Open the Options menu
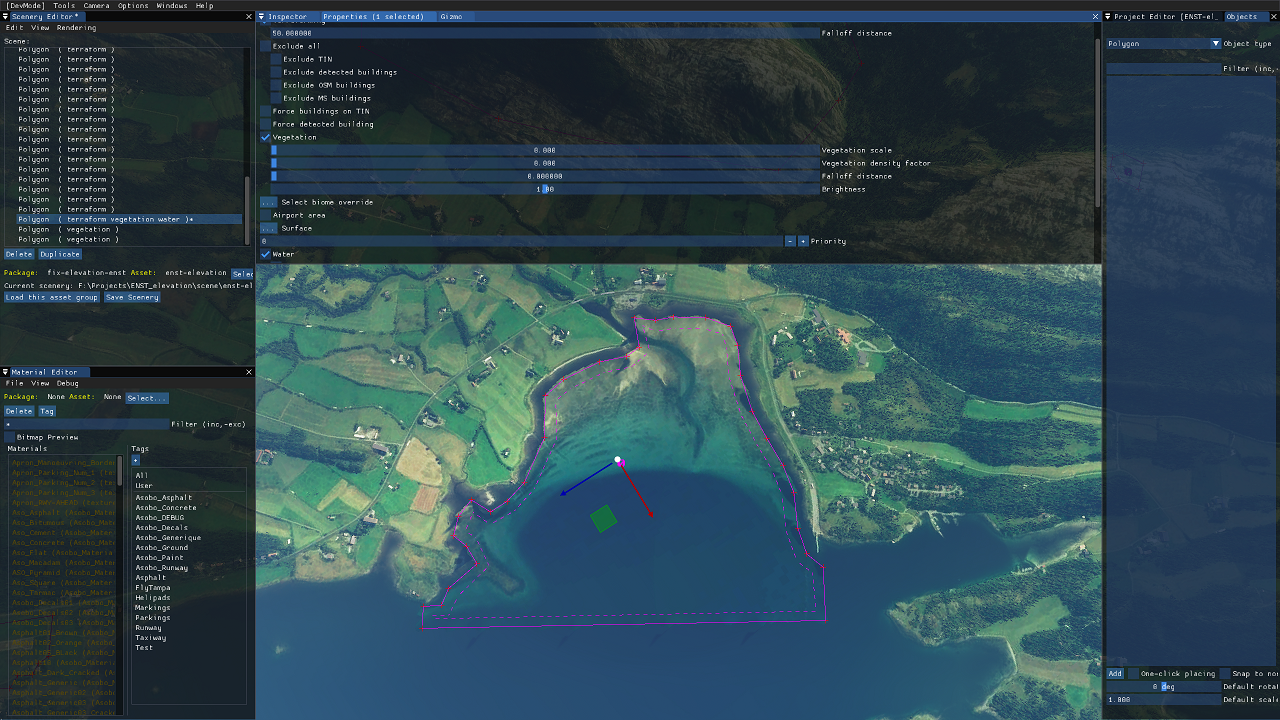Image resolution: width=1280 pixels, height=720 pixels. [x=133, y=6]
